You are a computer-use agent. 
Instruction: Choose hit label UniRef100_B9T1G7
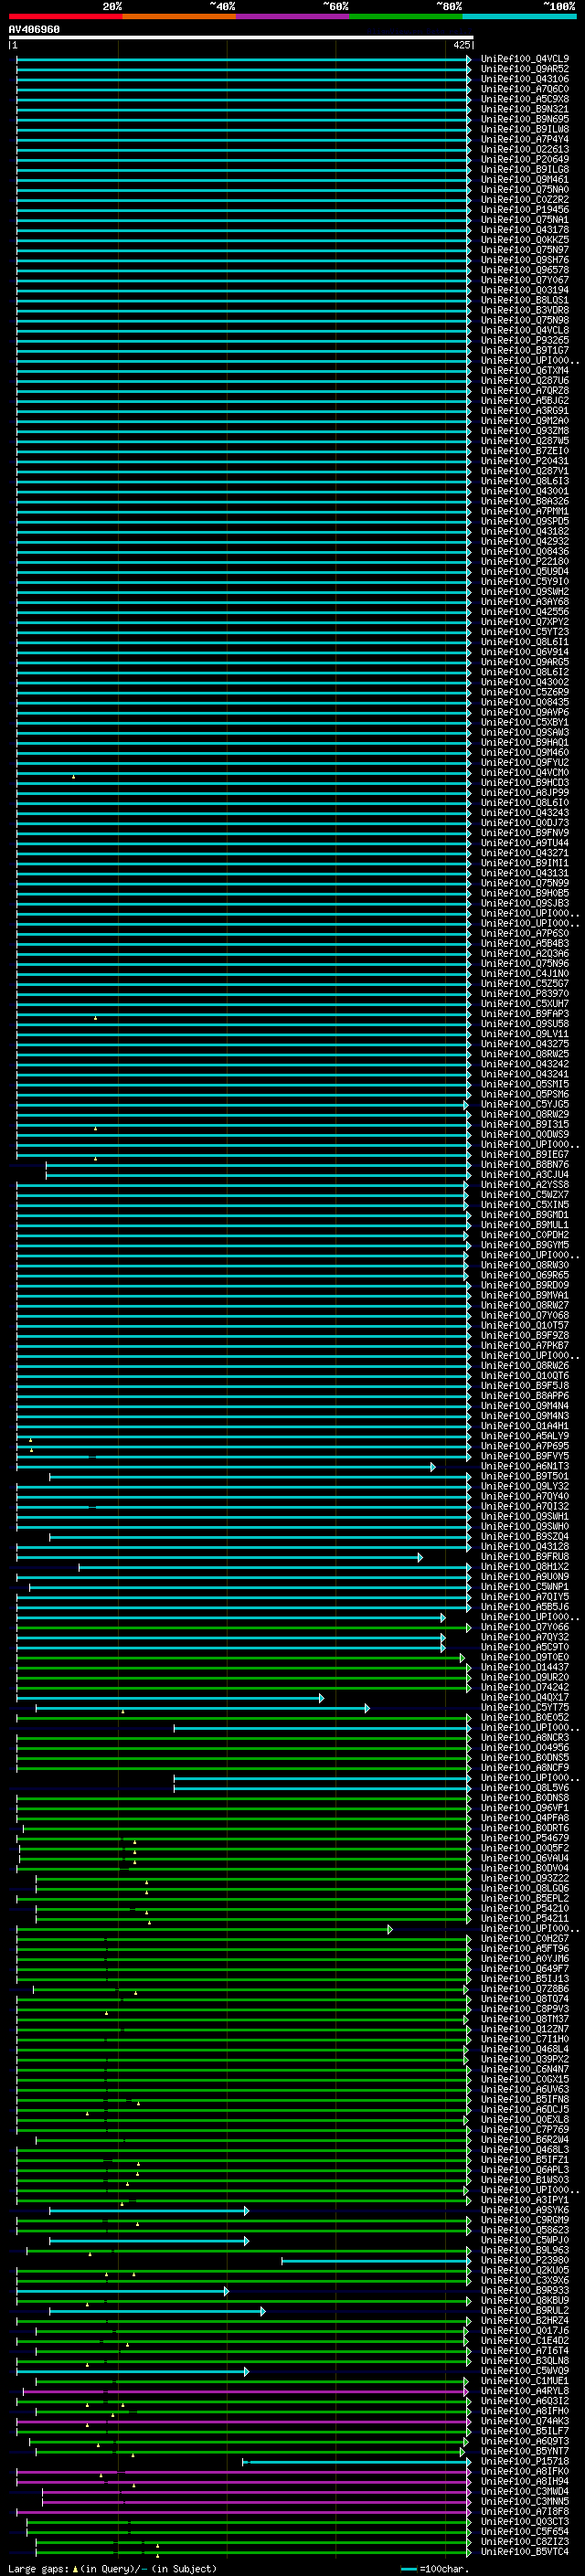[x=524, y=350]
